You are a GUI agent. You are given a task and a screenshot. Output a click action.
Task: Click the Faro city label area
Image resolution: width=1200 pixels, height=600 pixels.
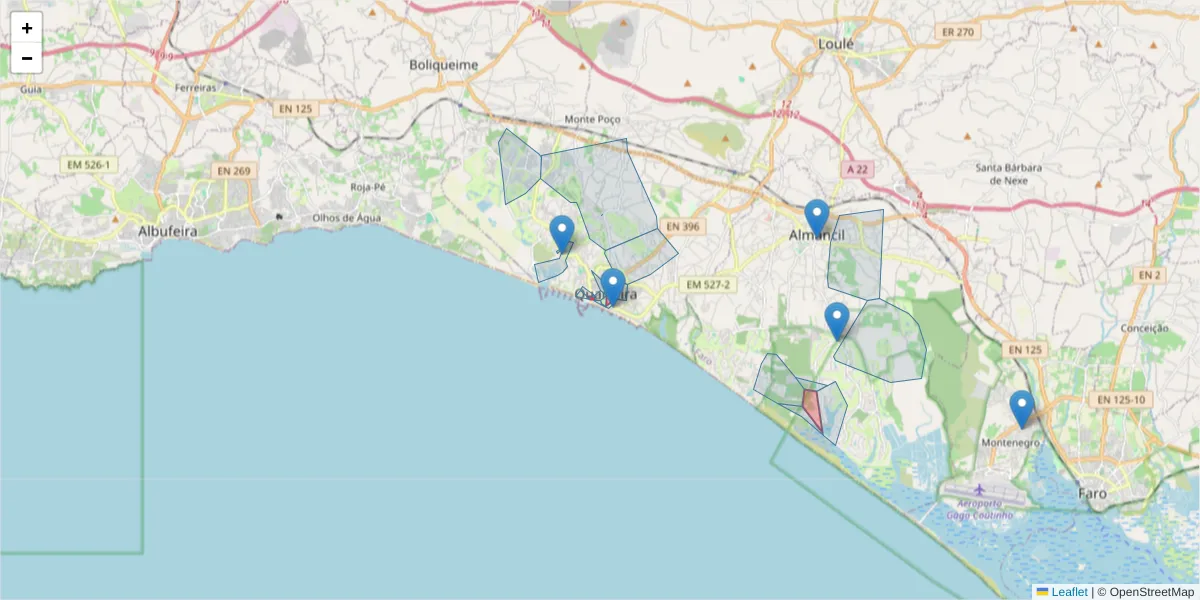[x=1094, y=493]
